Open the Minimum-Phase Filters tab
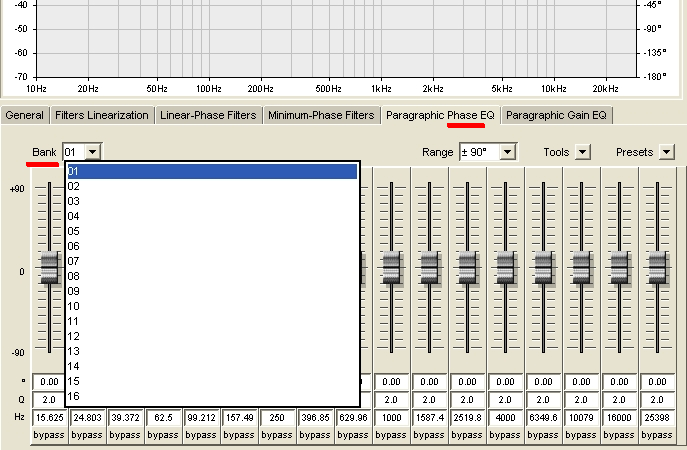Viewport: 687px width, 450px height. [x=321, y=115]
